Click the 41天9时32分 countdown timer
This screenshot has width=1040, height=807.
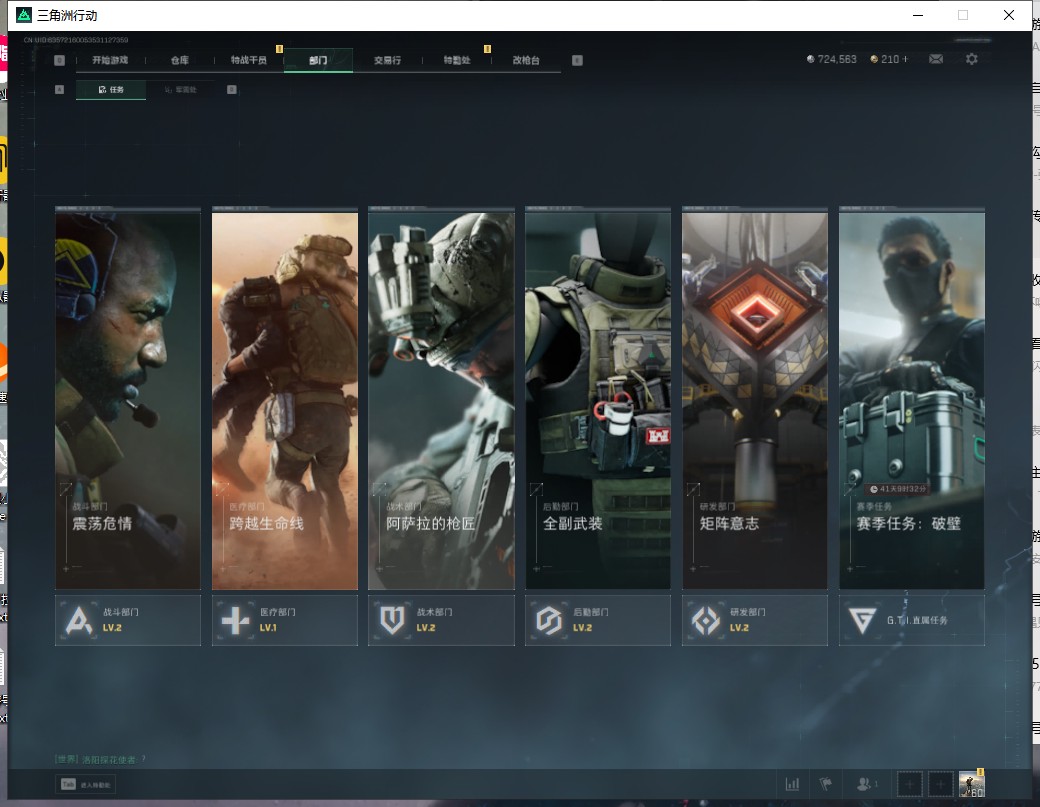898,489
